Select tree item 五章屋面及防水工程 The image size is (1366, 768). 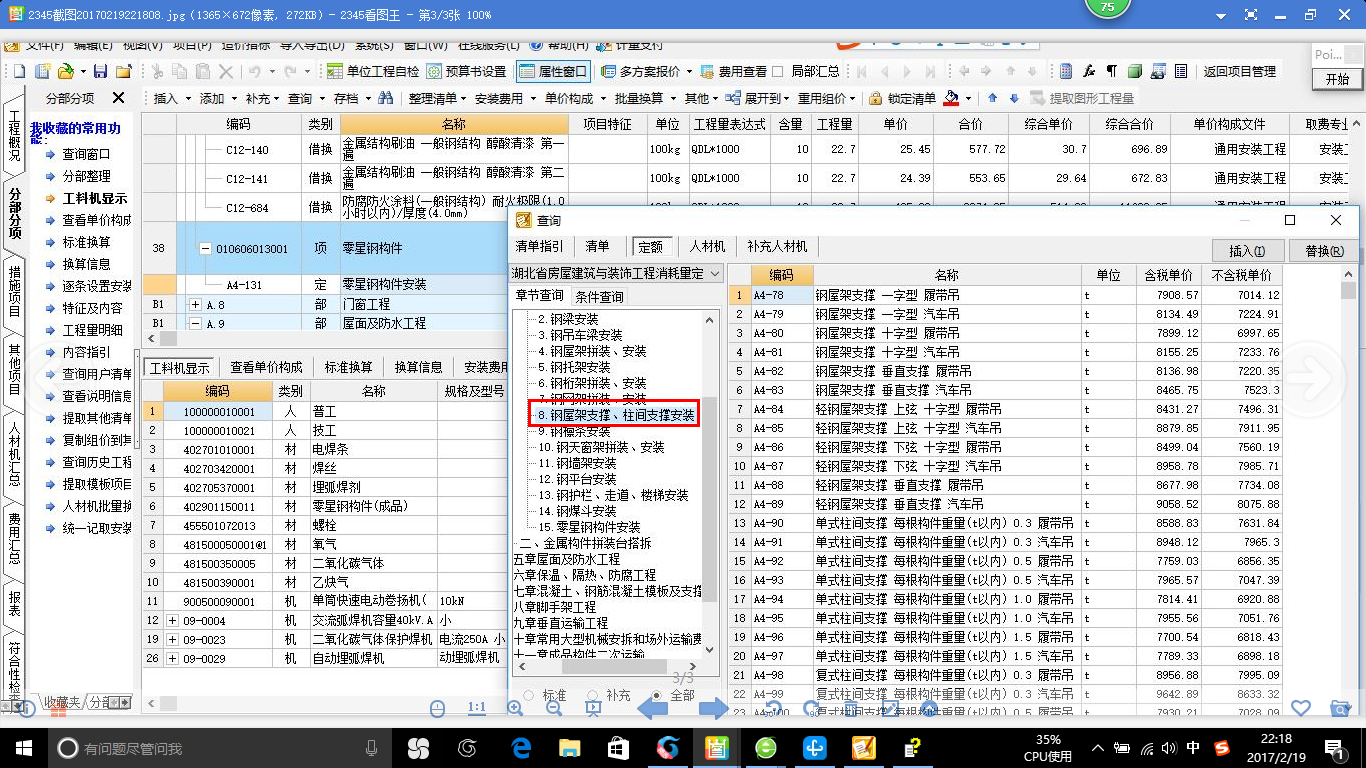point(566,559)
